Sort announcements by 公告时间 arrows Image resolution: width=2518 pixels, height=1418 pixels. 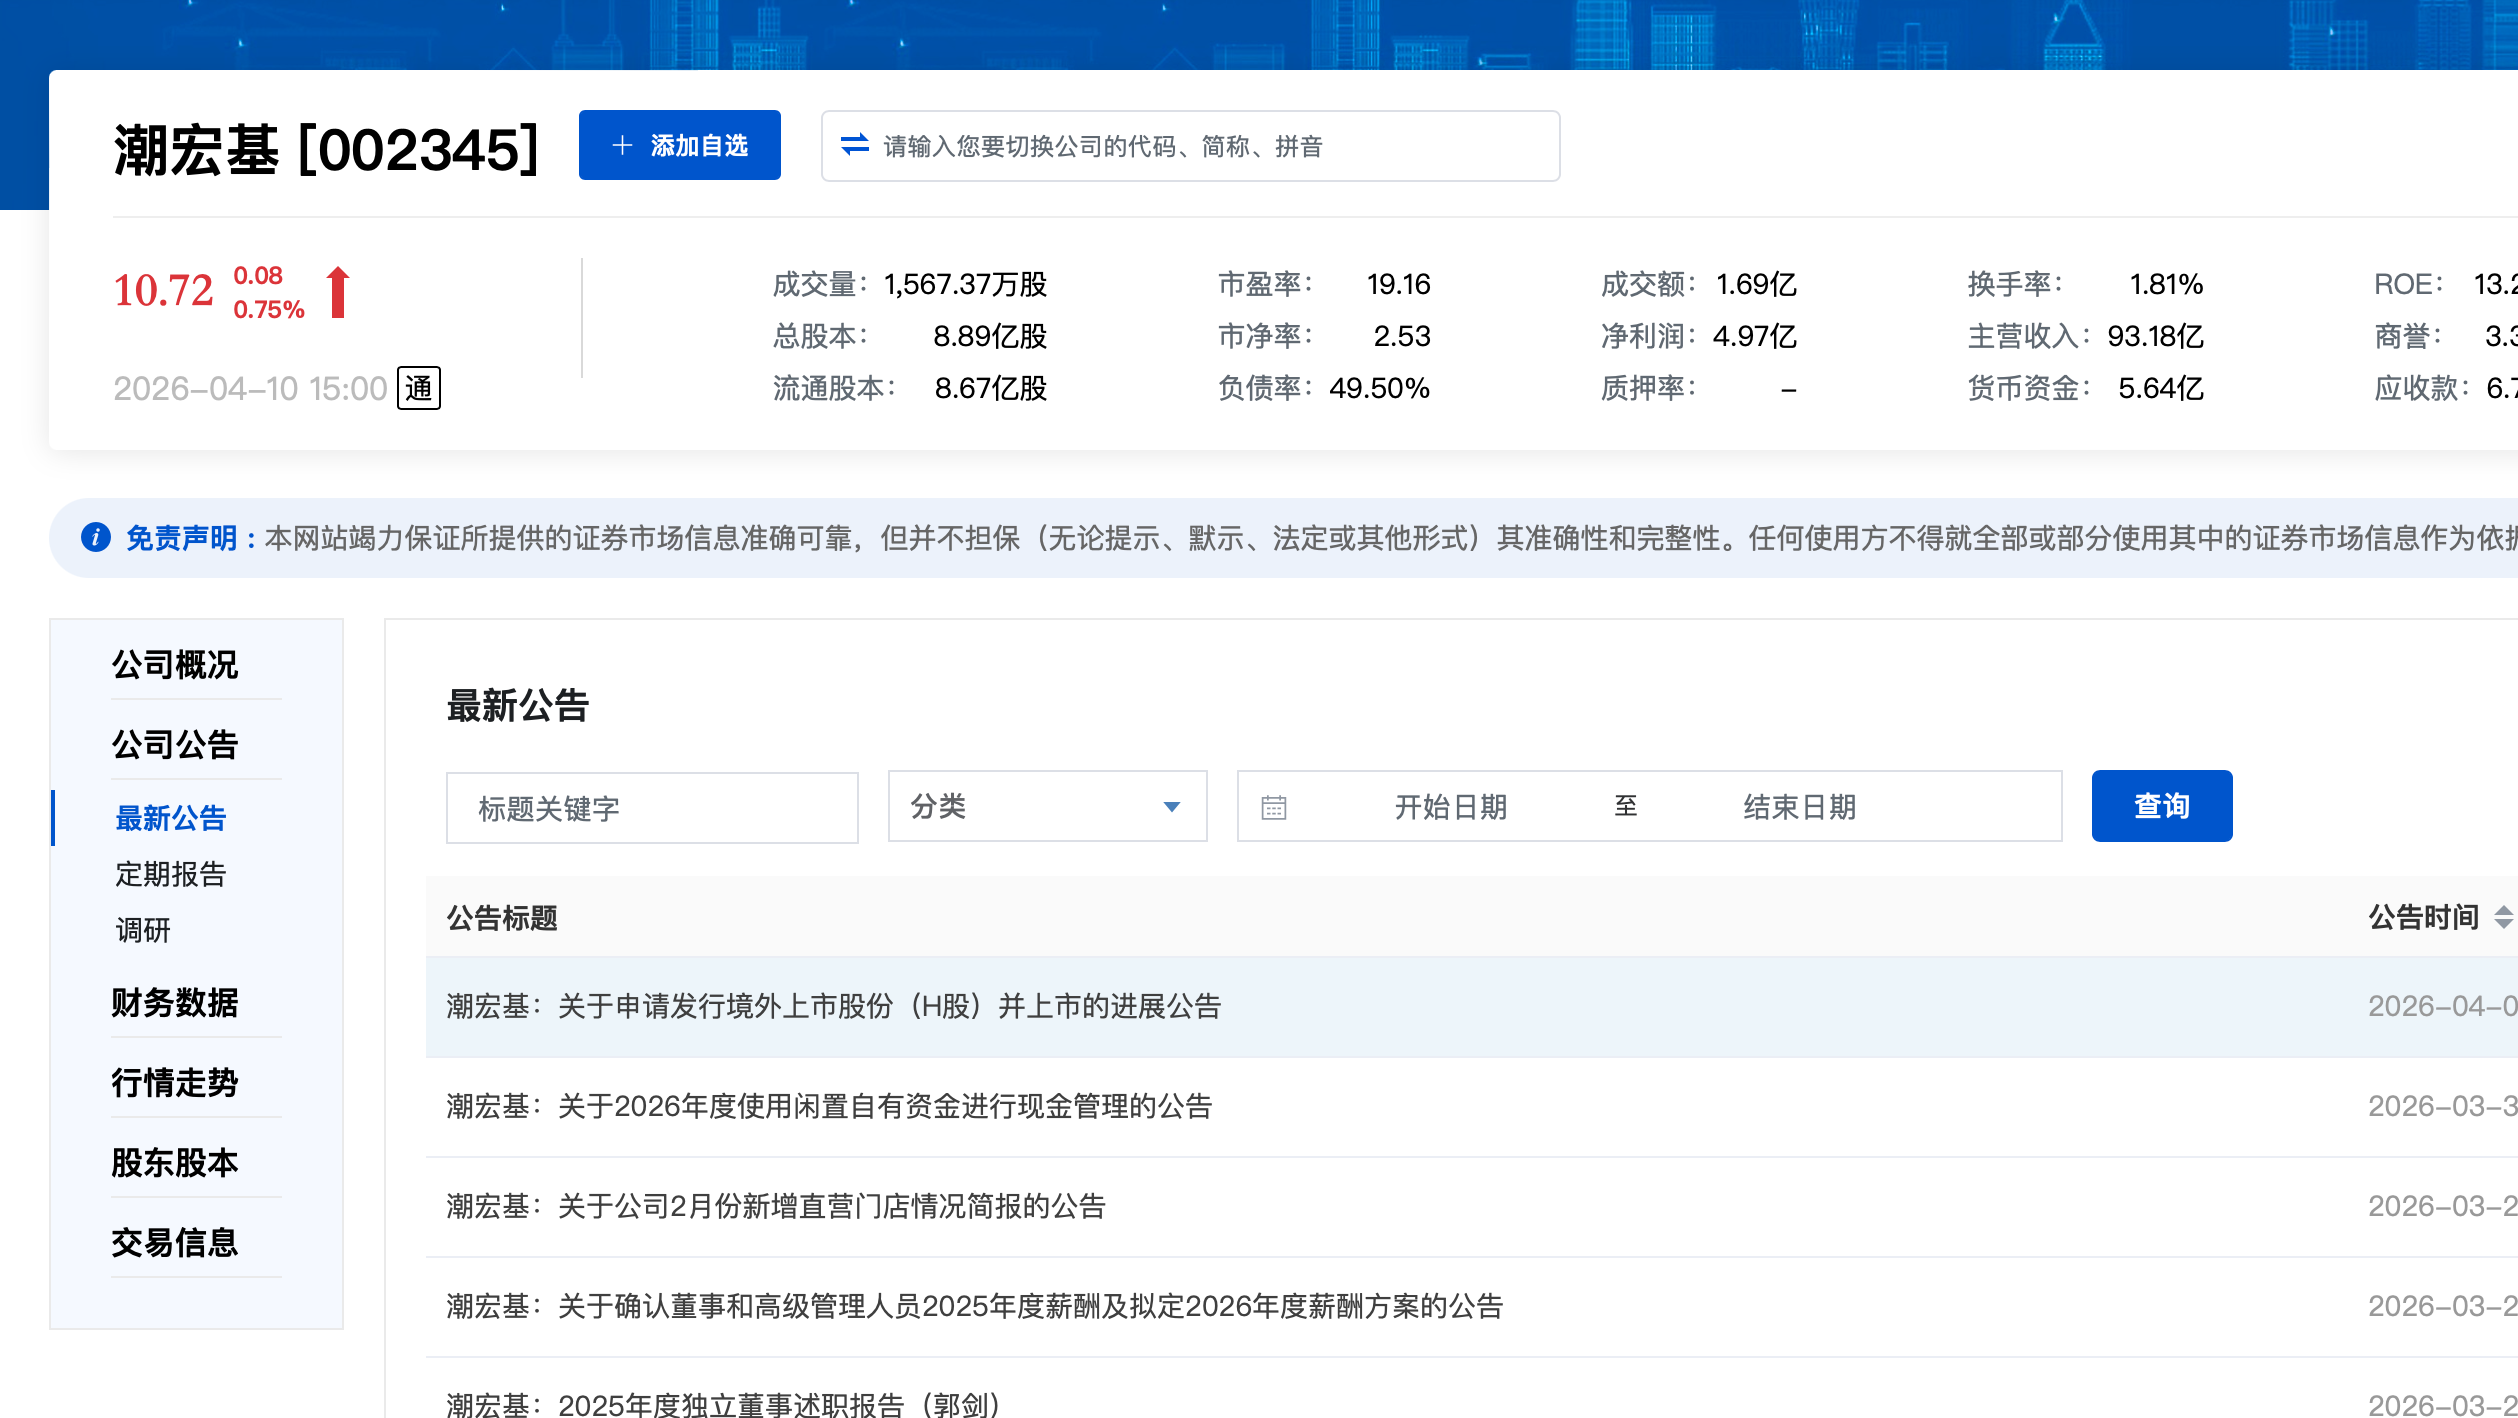tap(2503, 917)
